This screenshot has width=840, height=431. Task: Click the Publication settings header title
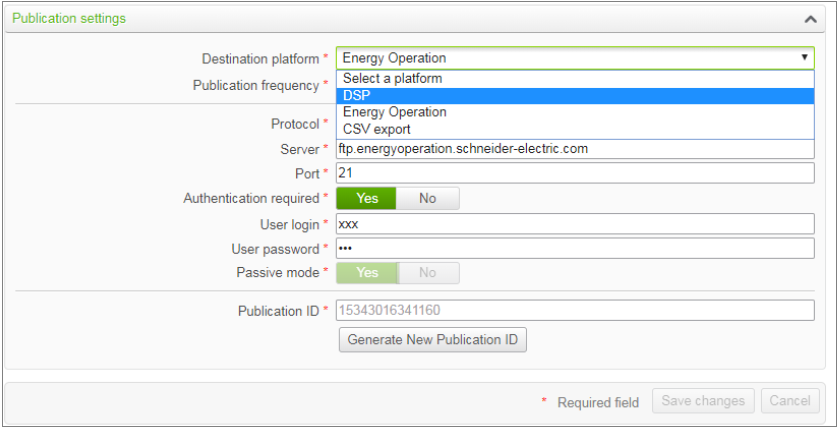click(69, 19)
